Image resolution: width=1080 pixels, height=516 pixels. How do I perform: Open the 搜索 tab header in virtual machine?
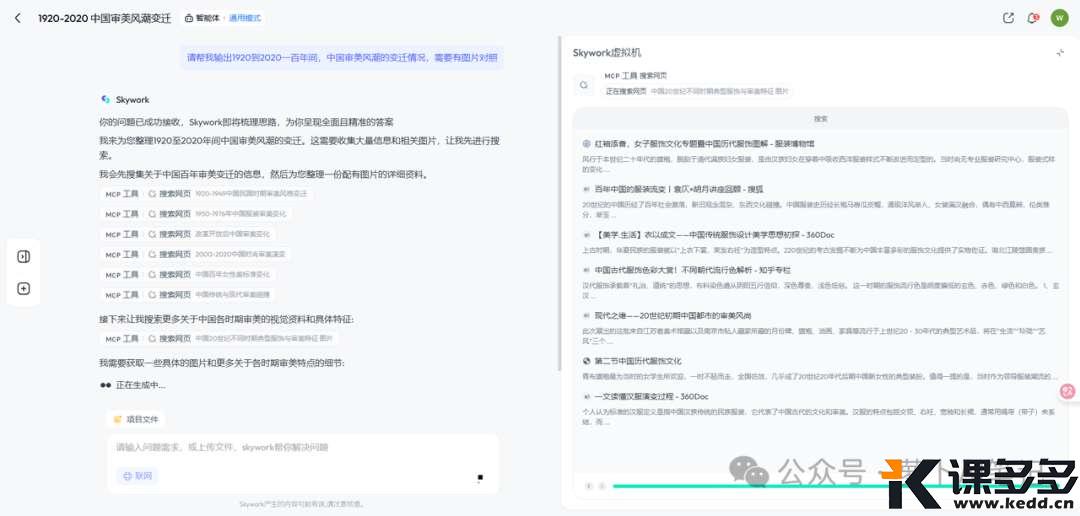pyautogui.click(x=820, y=118)
